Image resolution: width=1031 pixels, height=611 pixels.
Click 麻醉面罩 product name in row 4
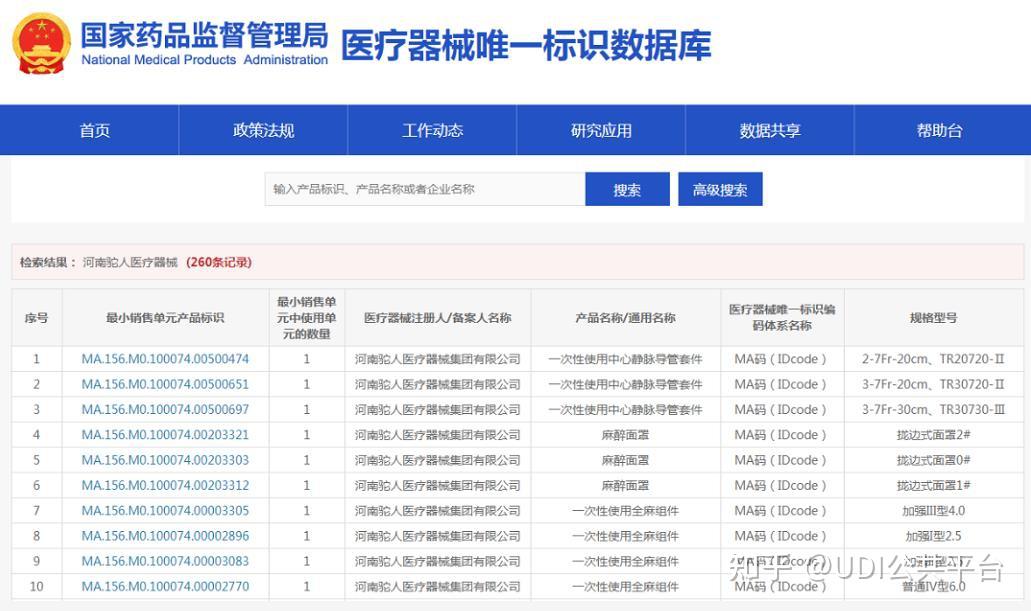coord(625,435)
